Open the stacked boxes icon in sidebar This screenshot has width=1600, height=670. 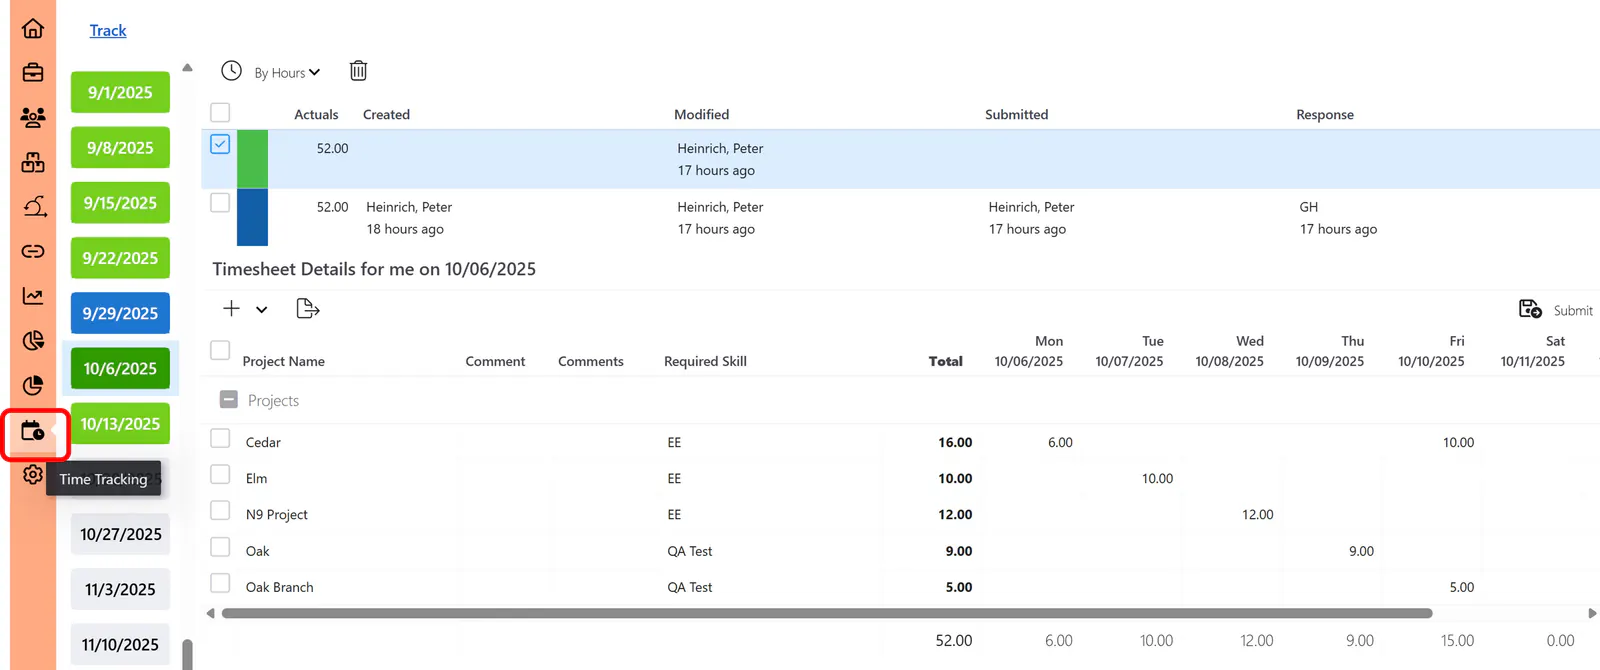(33, 162)
